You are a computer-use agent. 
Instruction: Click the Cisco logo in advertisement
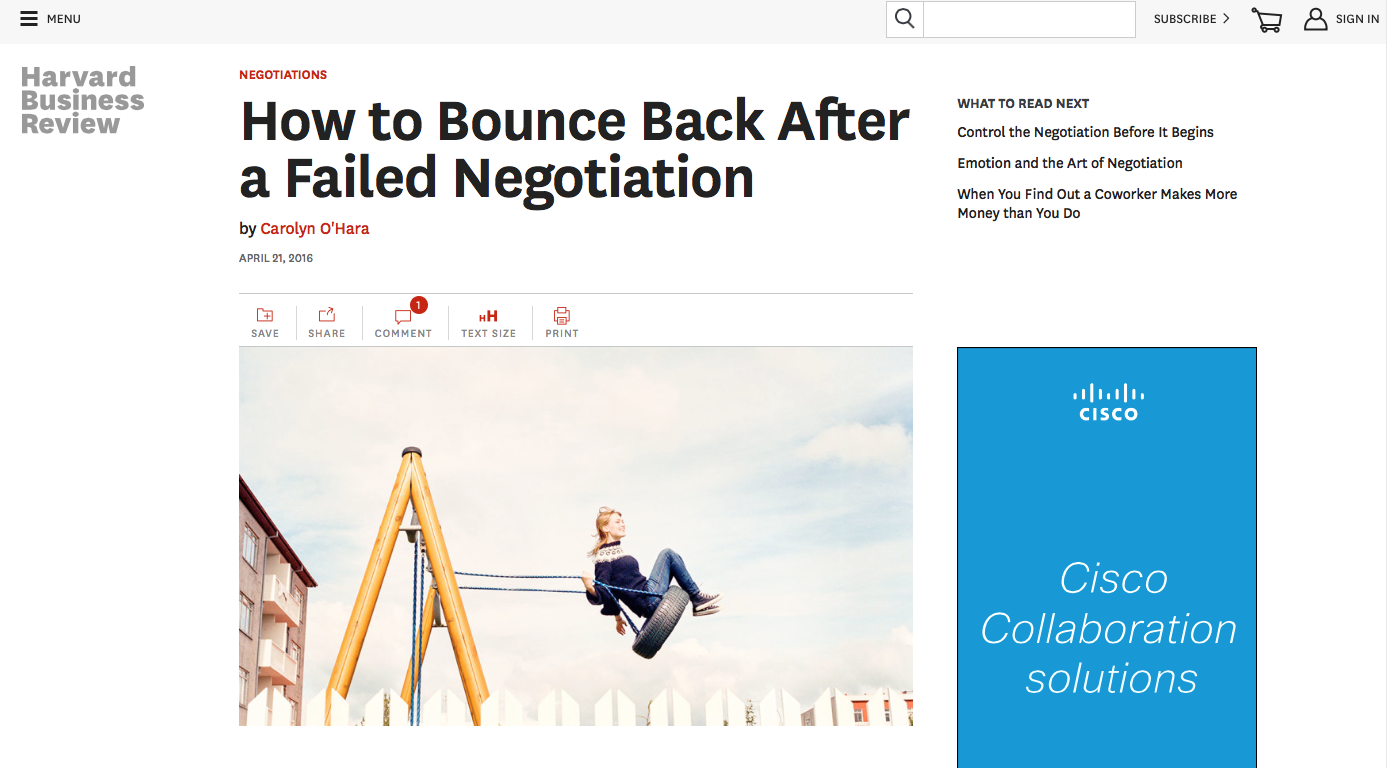[x=1108, y=402]
